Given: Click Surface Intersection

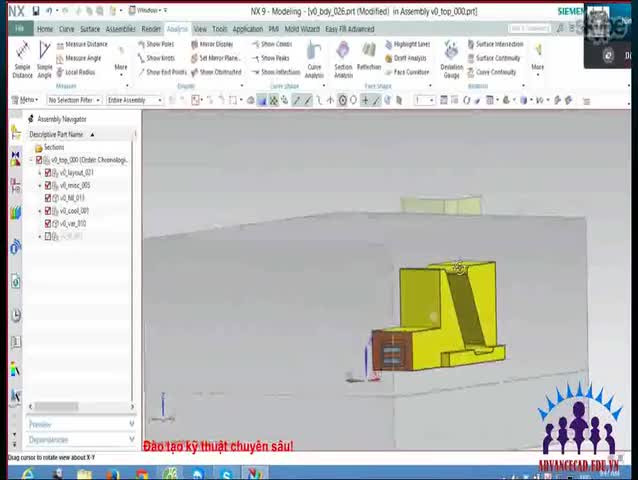Looking at the screenshot, I should pyautogui.click(x=495, y=44).
